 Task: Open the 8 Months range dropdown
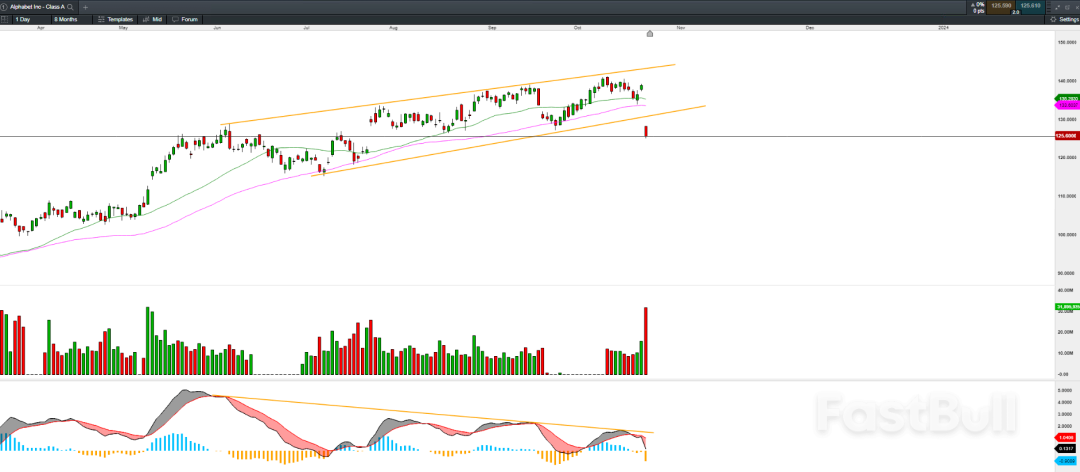[x=69, y=19]
